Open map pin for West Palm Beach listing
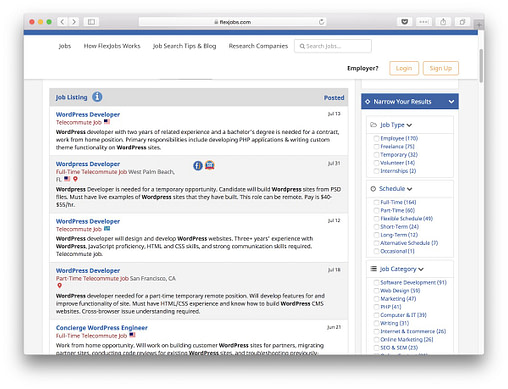The width and height of the screenshot is (508, 389). point(75,179)
